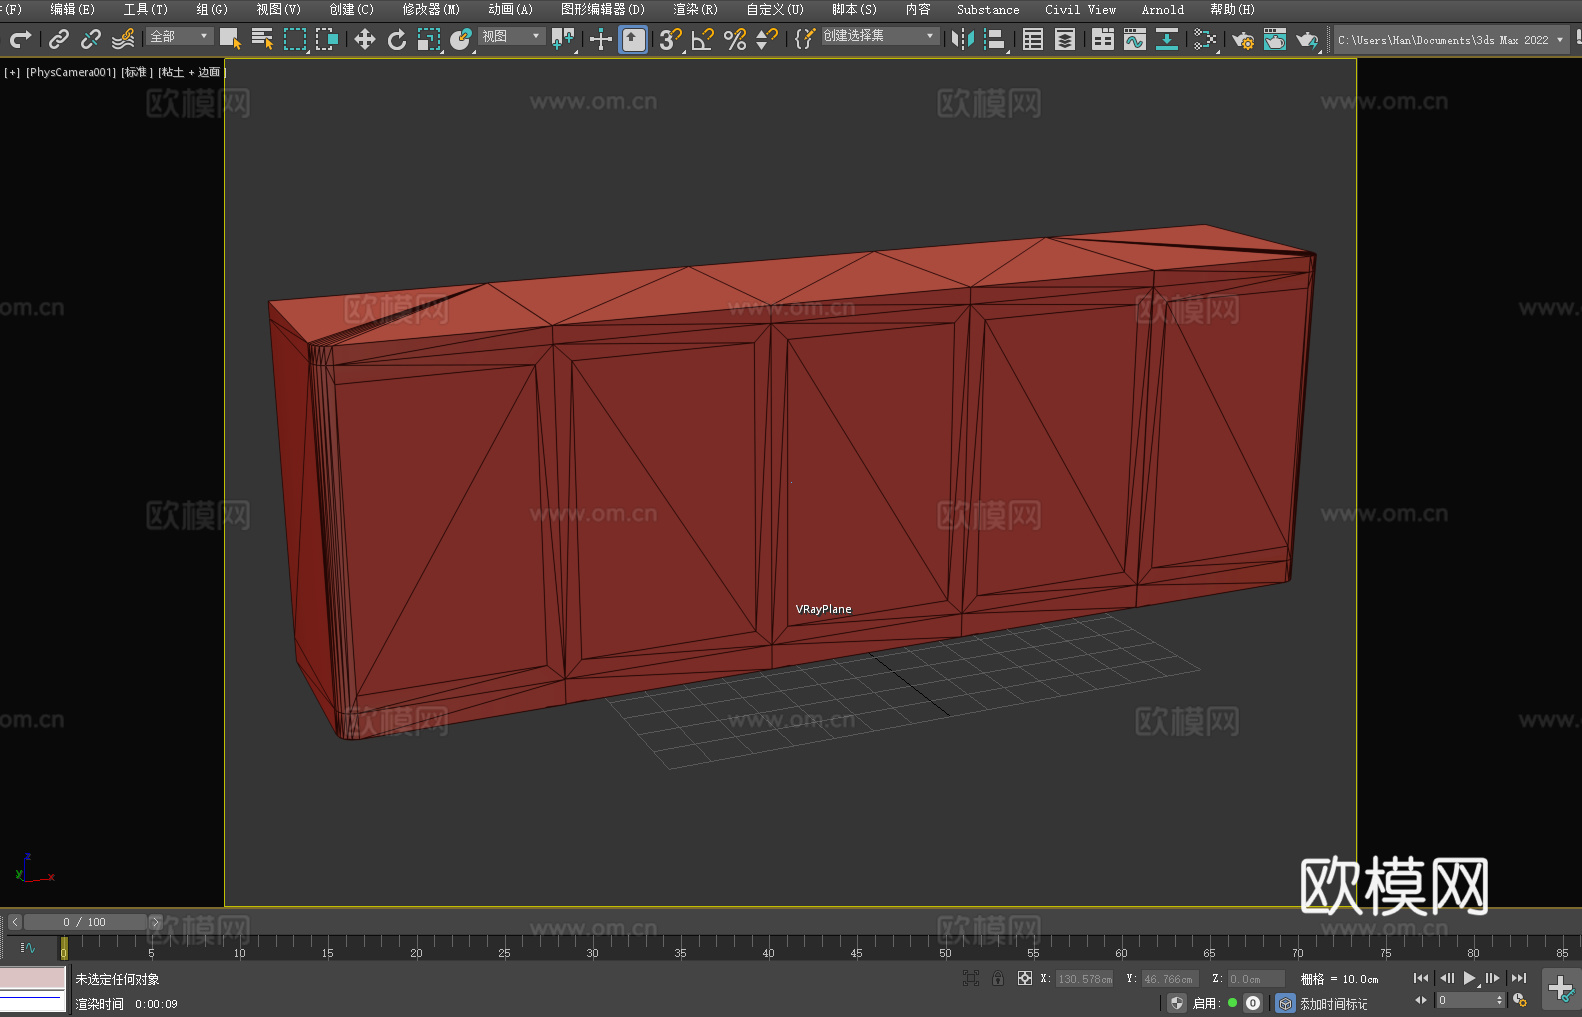This screenshot has width=1582, height=1017.
Task: Toggle Window/Crossing selection mode
Action: [327, 39]
